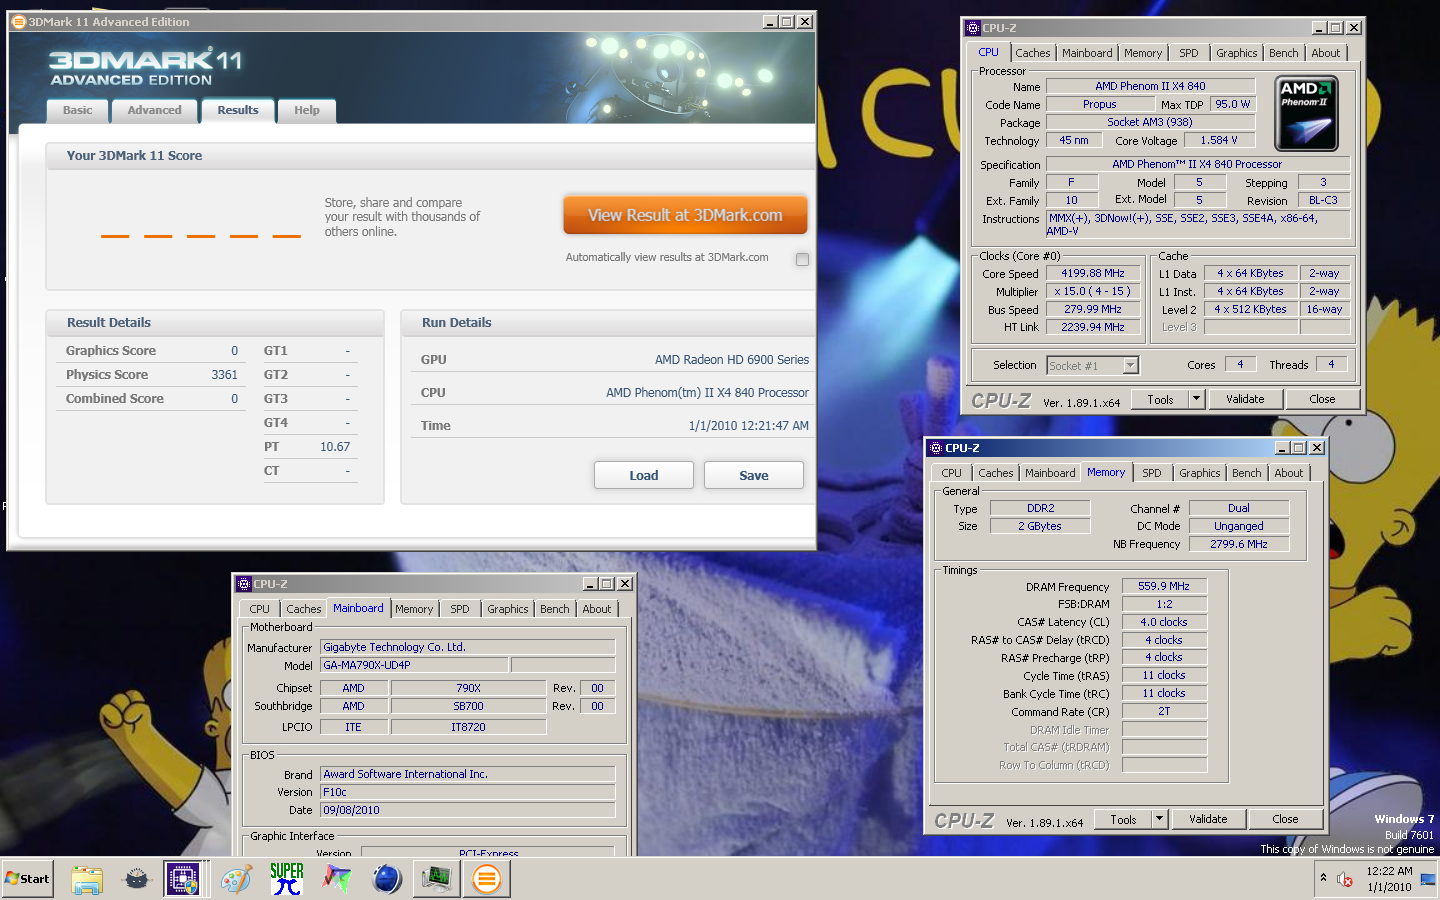Select the orange 3DMark 11 taskbar icon
Screen dimensions: 1440x900
487,879
